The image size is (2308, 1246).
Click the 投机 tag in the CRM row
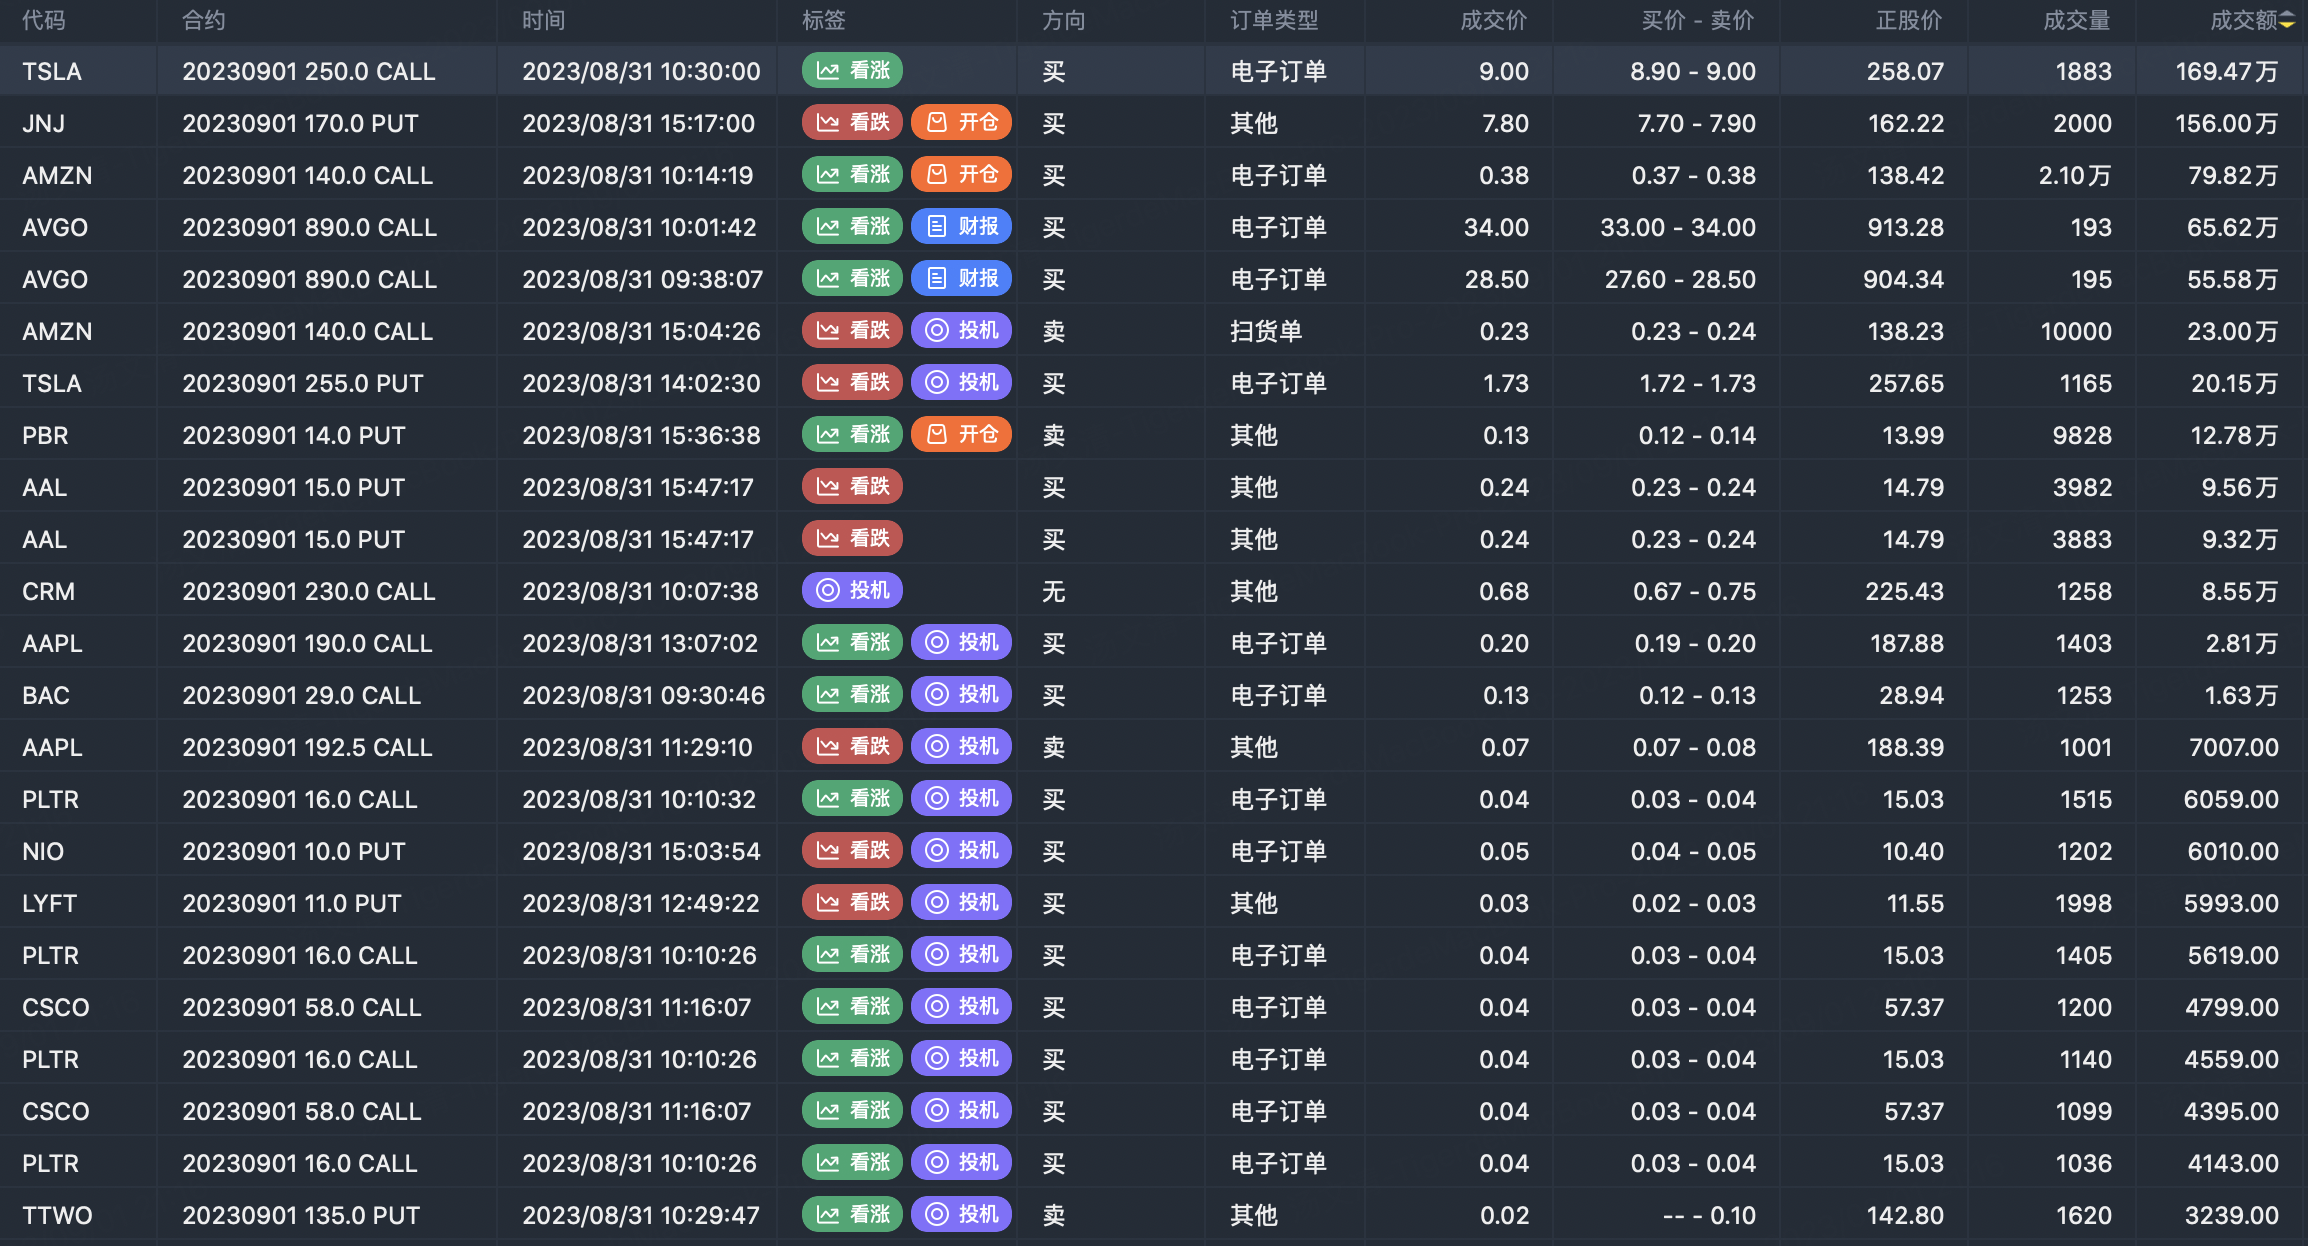852,591
